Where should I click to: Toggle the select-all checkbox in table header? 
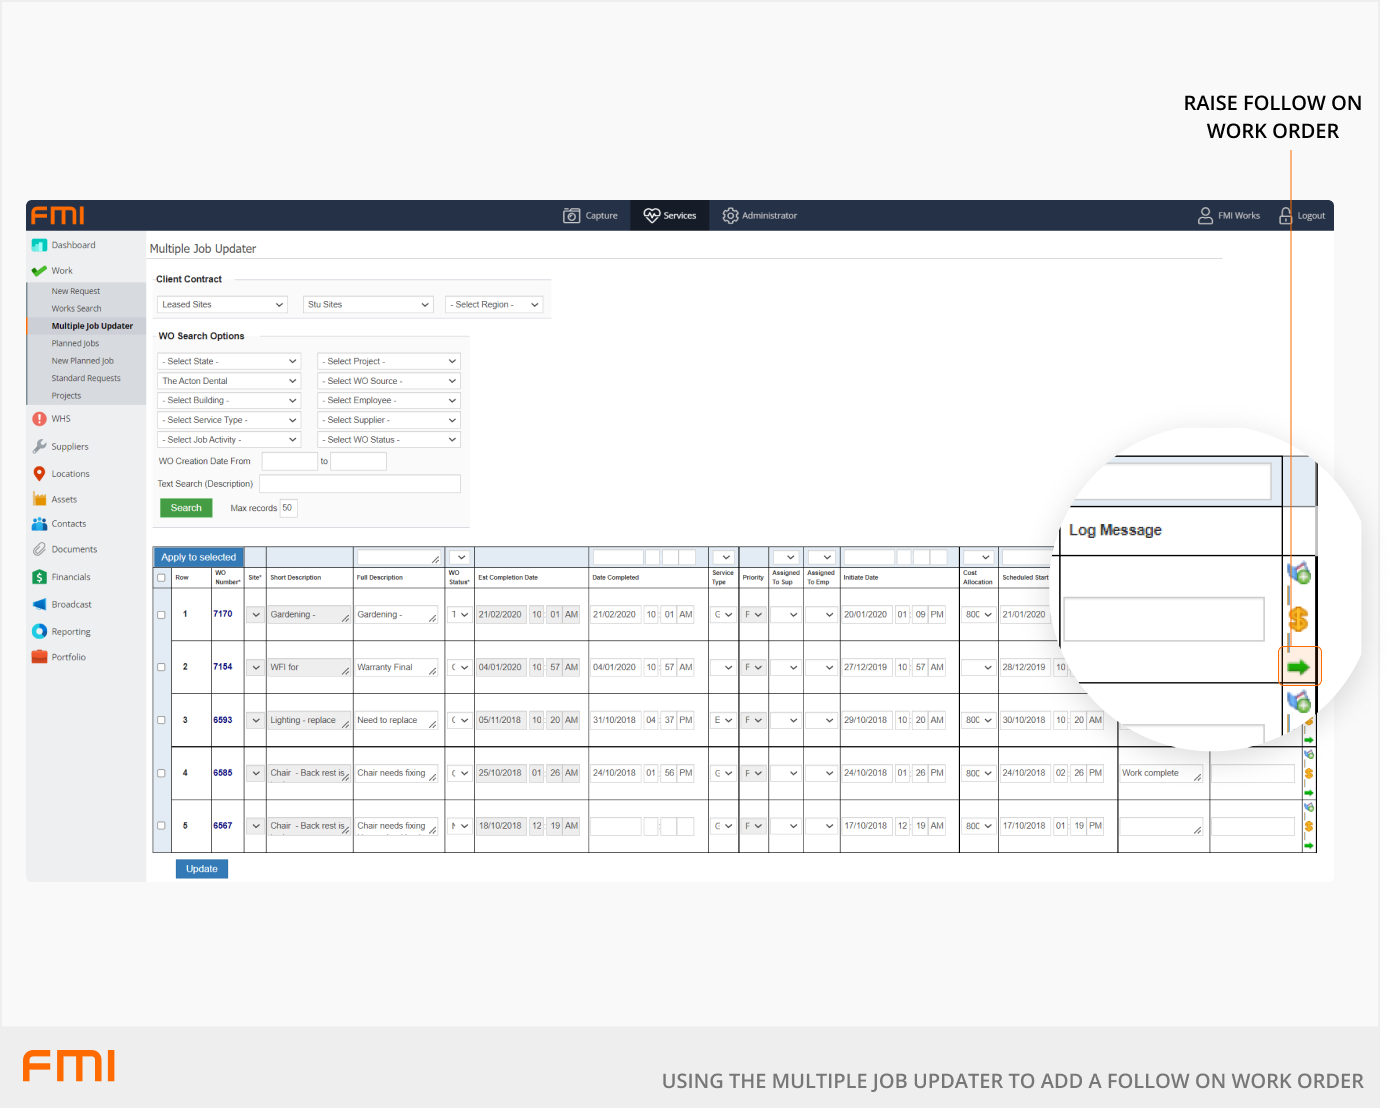[x=161, y=578]
